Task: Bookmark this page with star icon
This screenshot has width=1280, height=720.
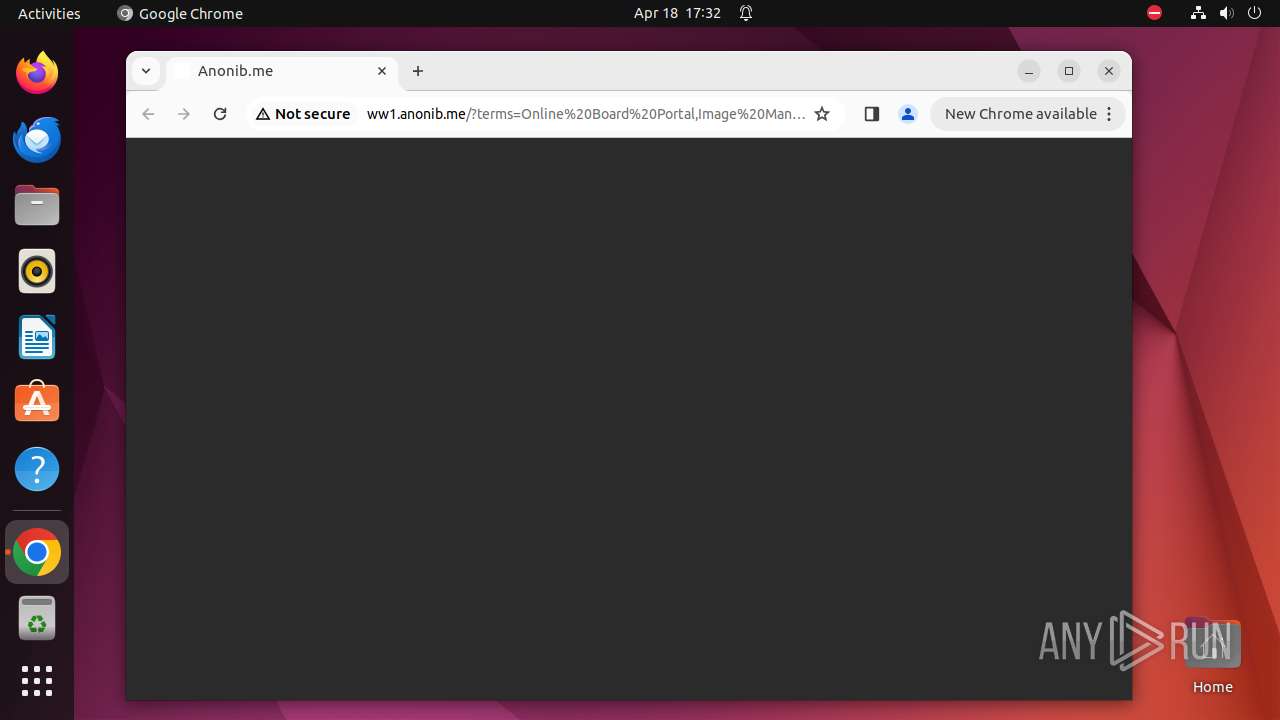Action: click(x=822, y=114)
